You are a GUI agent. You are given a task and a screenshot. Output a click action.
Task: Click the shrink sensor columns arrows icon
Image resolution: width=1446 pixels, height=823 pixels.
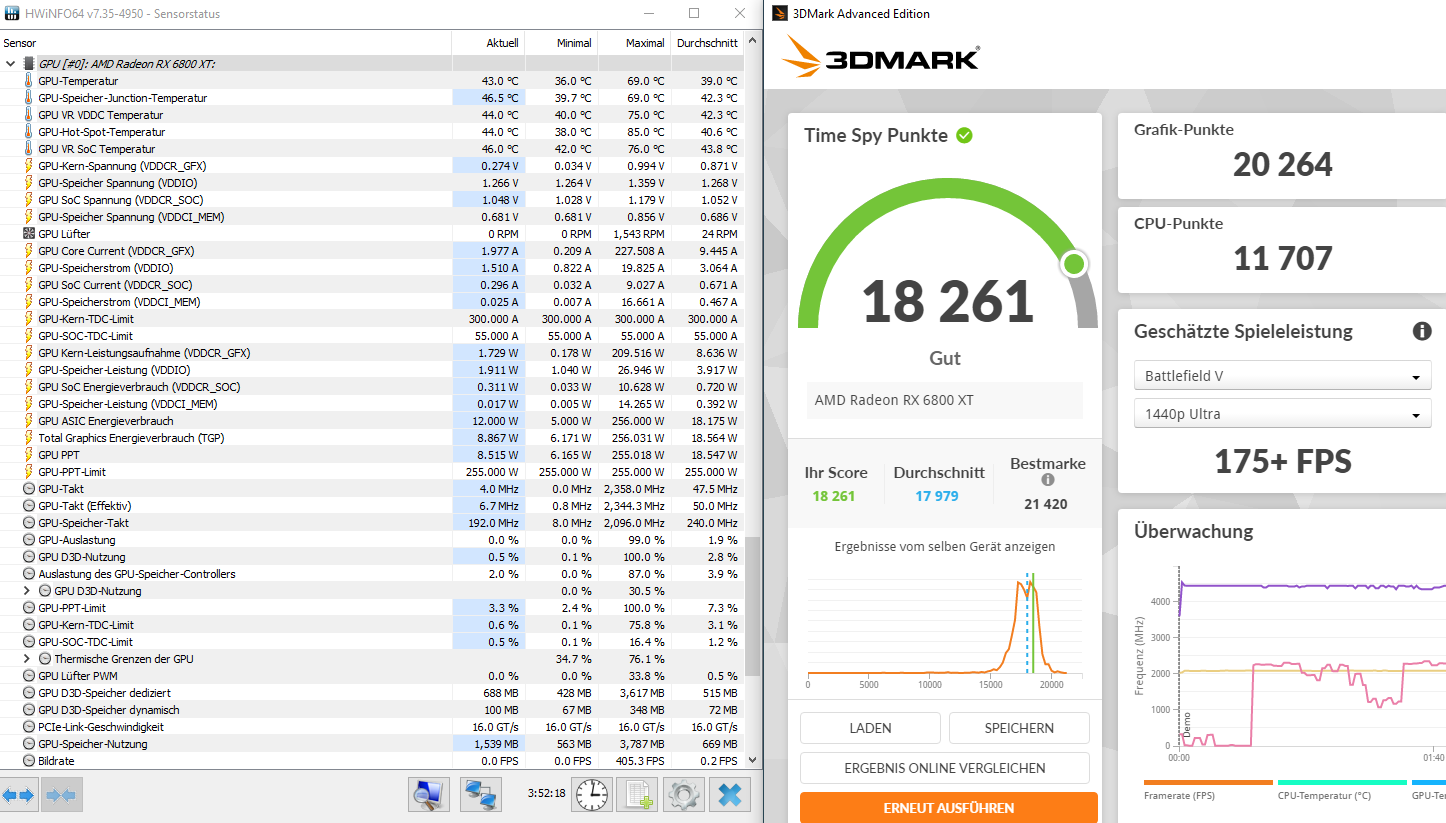61,795
